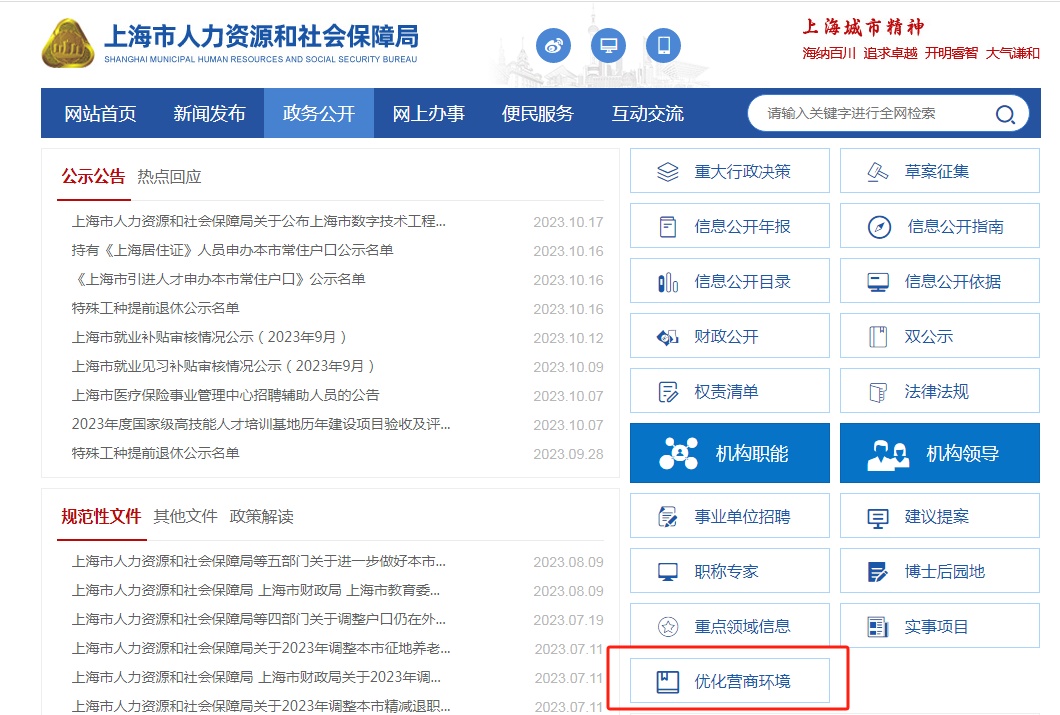Click the Weibo icon in header

coord(553,45)
